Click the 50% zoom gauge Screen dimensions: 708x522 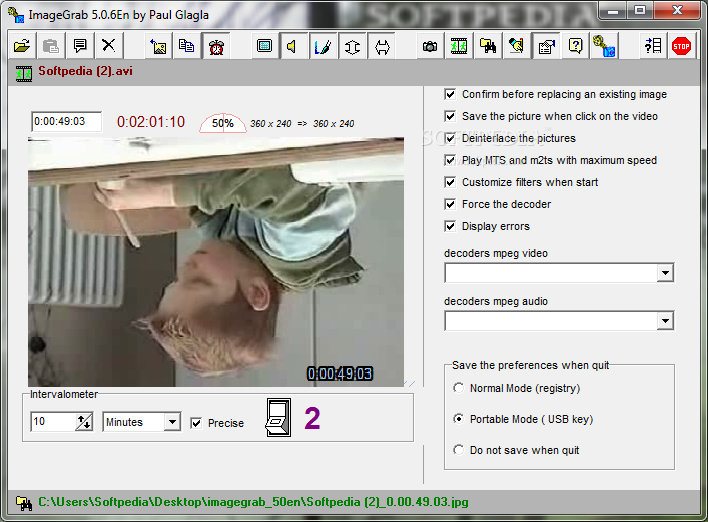click(x=223, y=123)
